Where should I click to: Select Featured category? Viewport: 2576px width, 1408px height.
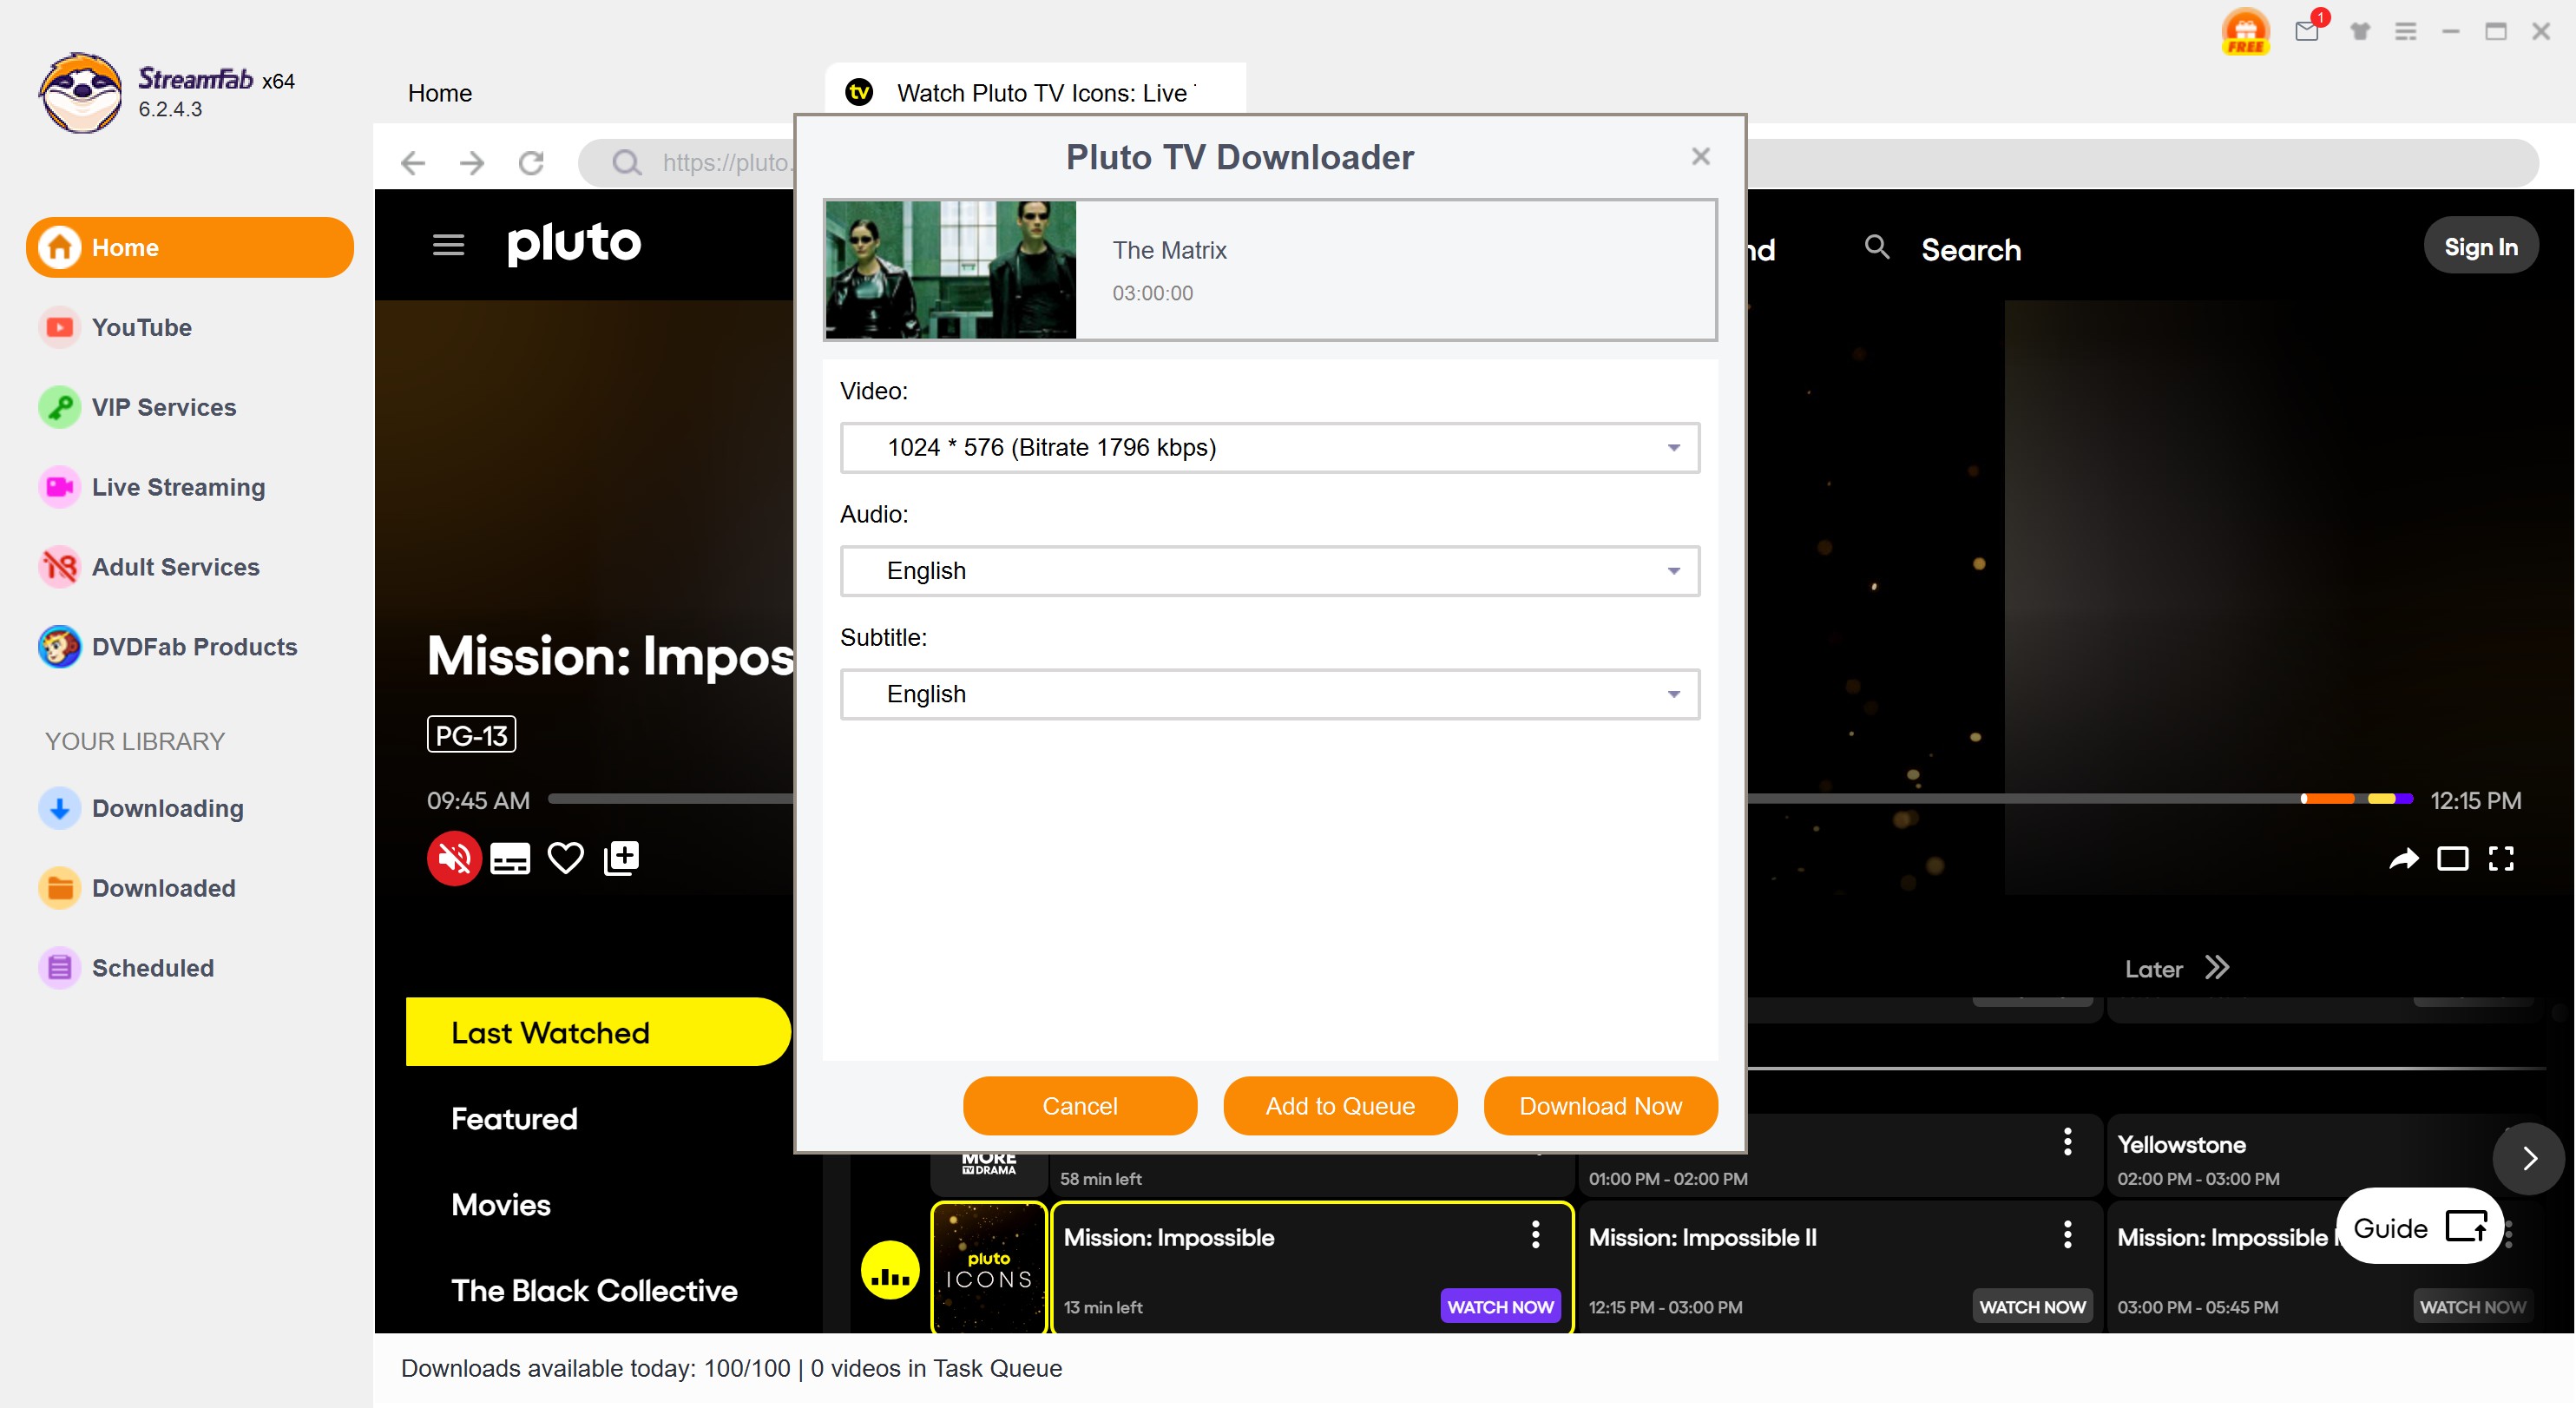(x=514, y=1118)
